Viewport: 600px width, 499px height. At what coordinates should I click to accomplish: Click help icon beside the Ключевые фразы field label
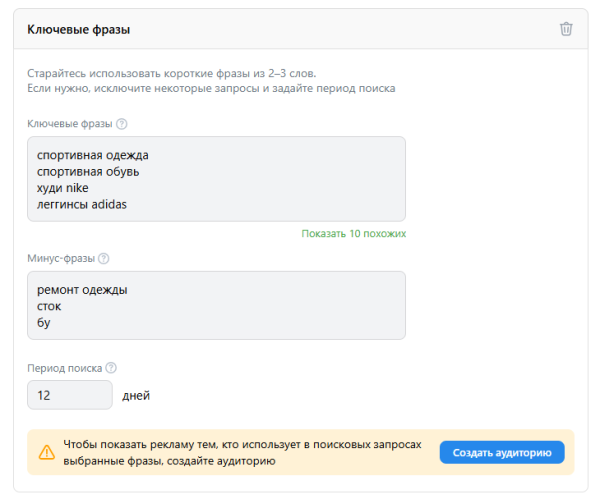click(122, 124)
